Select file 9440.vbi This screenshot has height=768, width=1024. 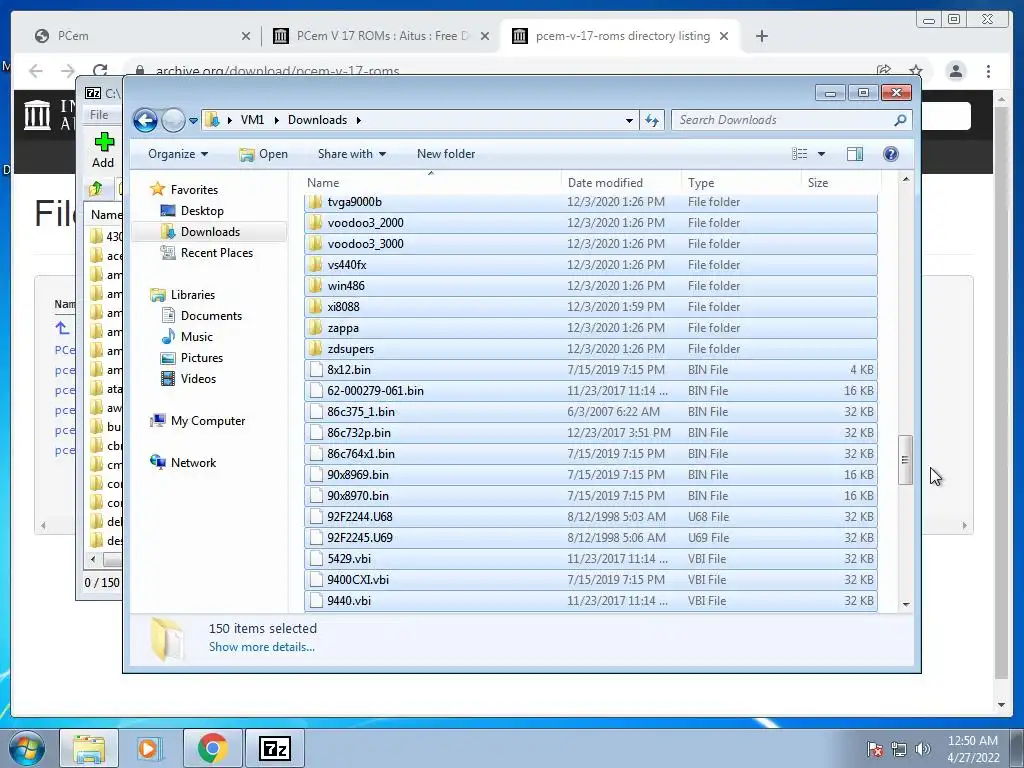coord(590,601)
